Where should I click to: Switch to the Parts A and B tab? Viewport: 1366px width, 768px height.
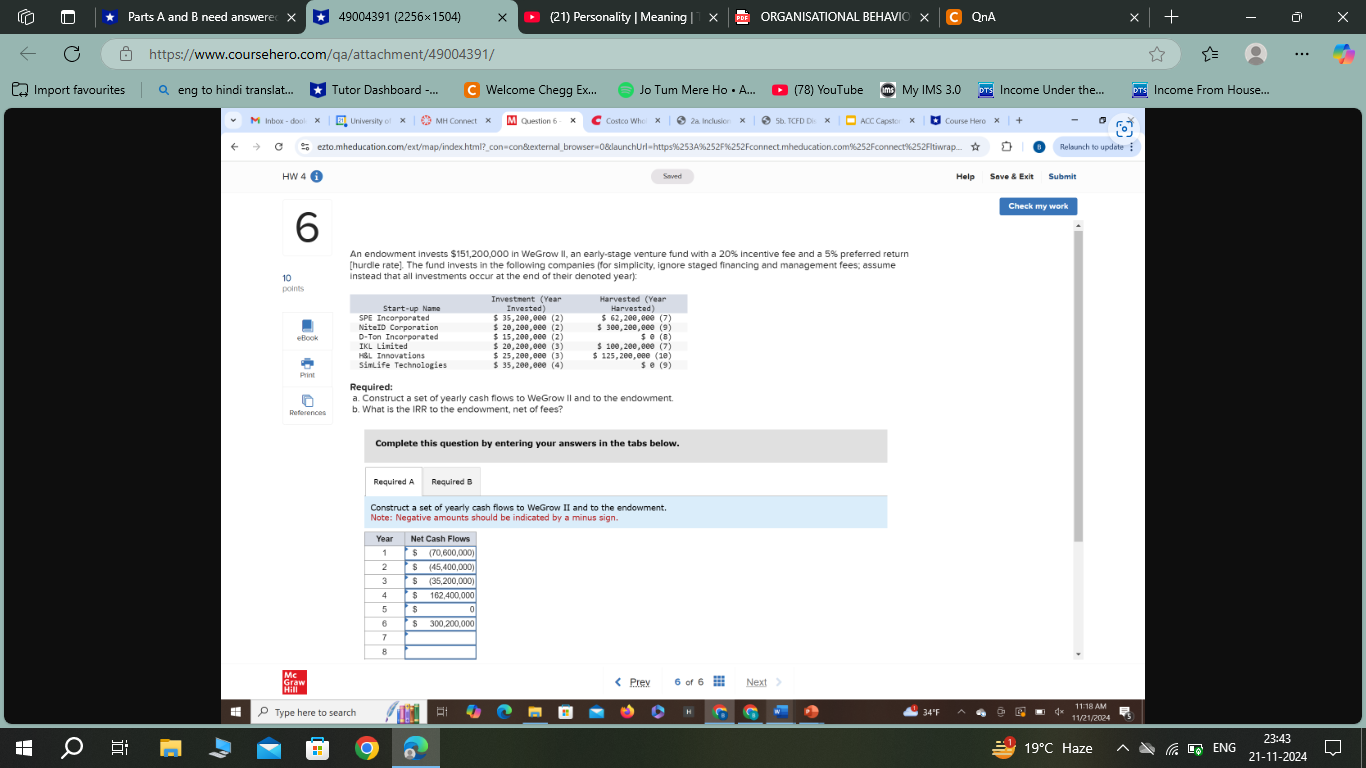pos(202,17)
